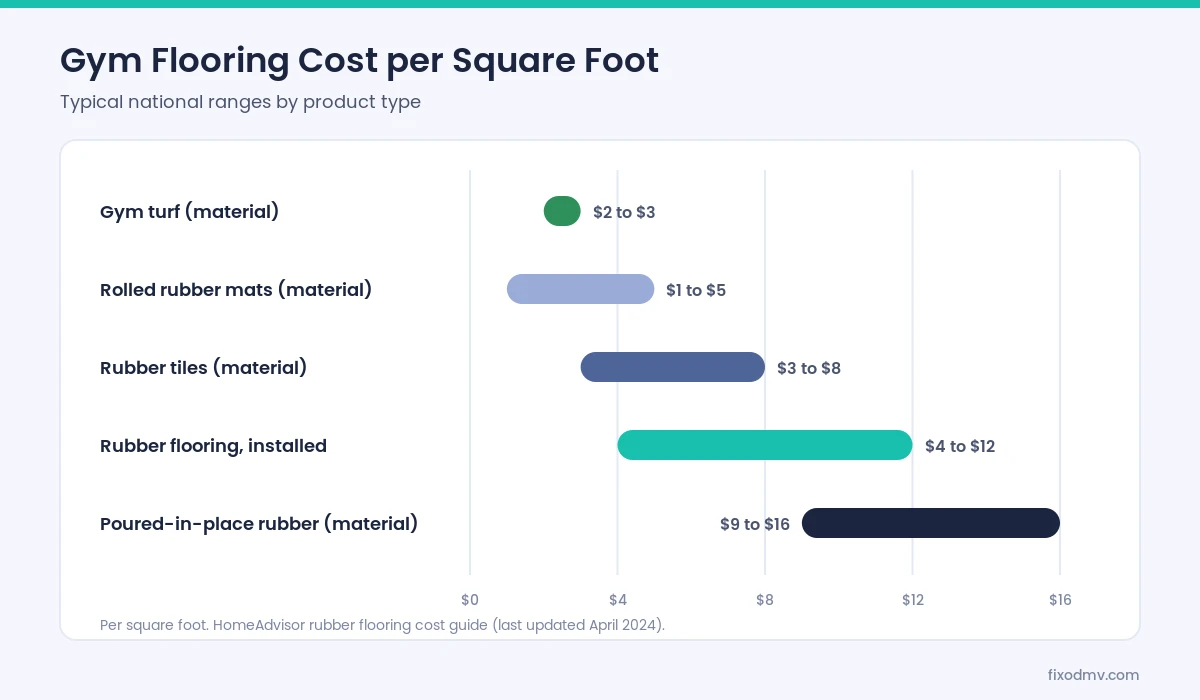Click the teal Rubber flooring installed bar
This screenshot has width=1200, height=700.
[x=765, y=445]
